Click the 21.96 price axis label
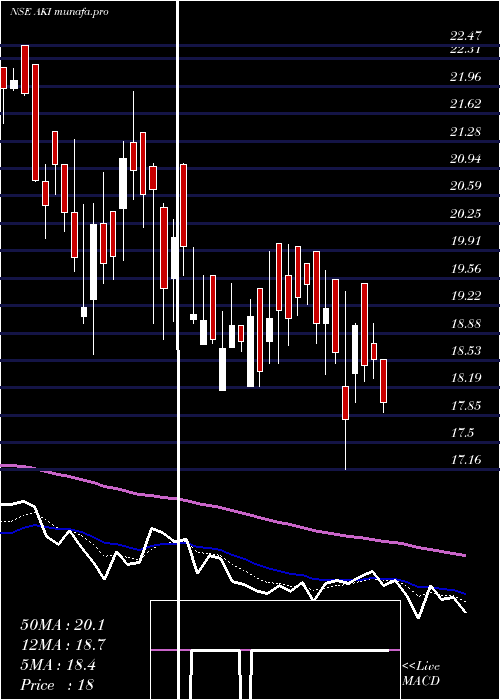Image resolution: width=500 pixels, height=700 pixels. tap(466, 77)
